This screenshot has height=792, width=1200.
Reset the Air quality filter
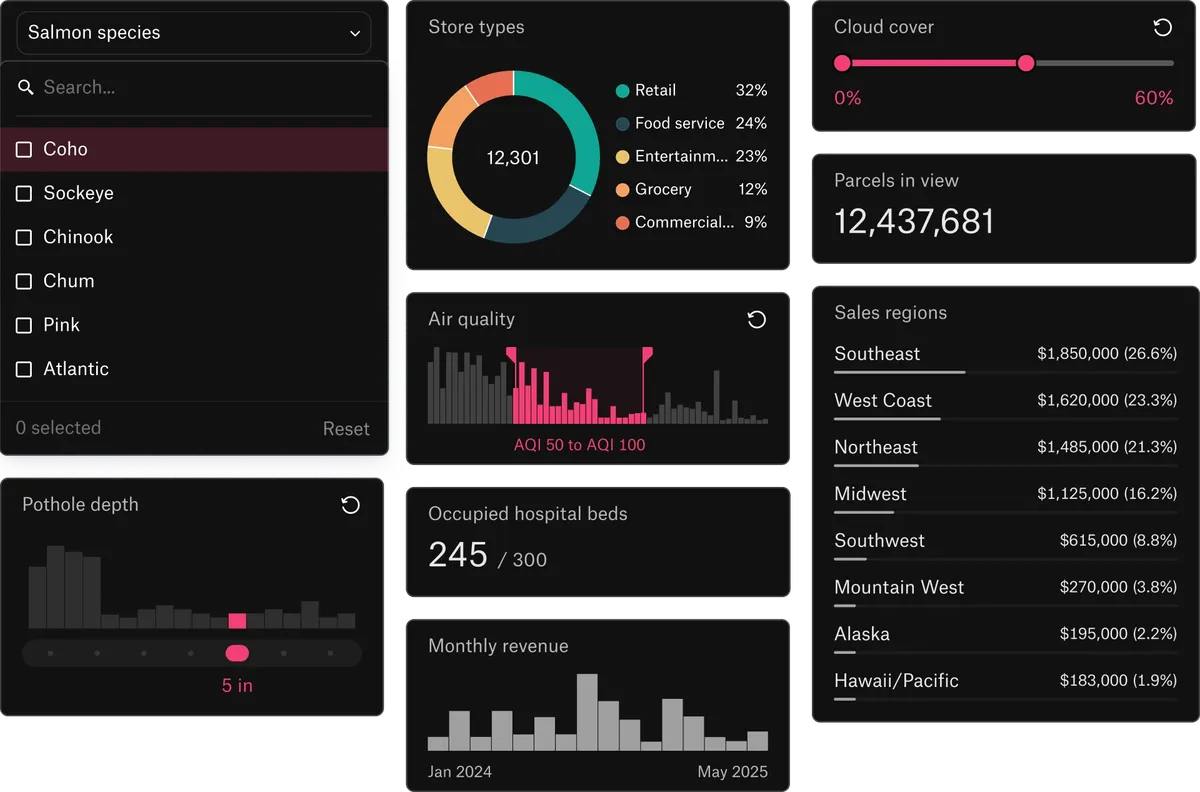click(757, 319)
